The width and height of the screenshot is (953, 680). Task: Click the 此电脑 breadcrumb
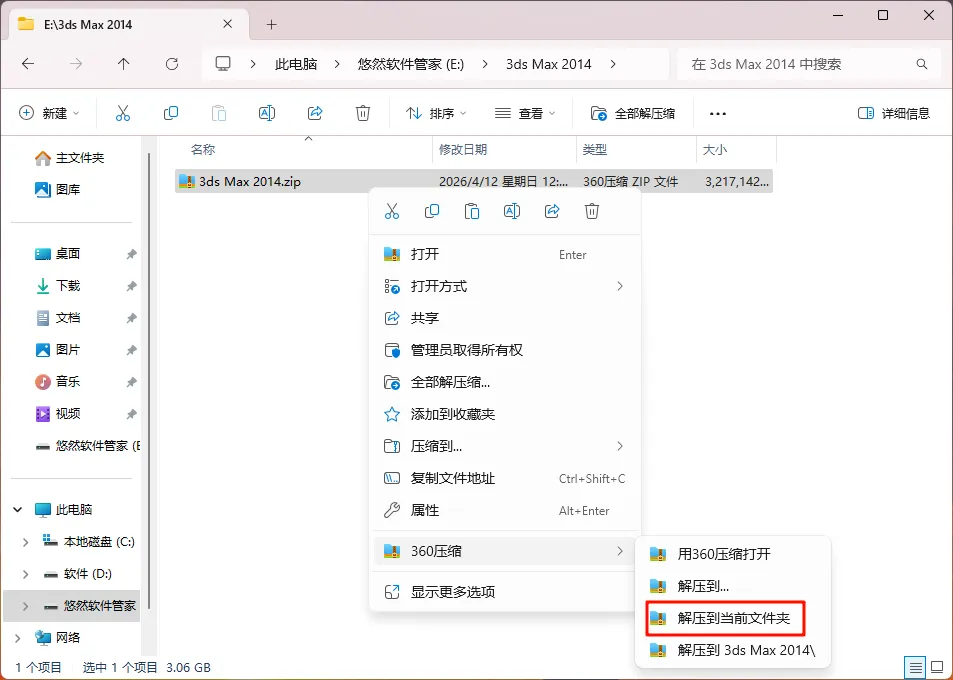point(296,64)
